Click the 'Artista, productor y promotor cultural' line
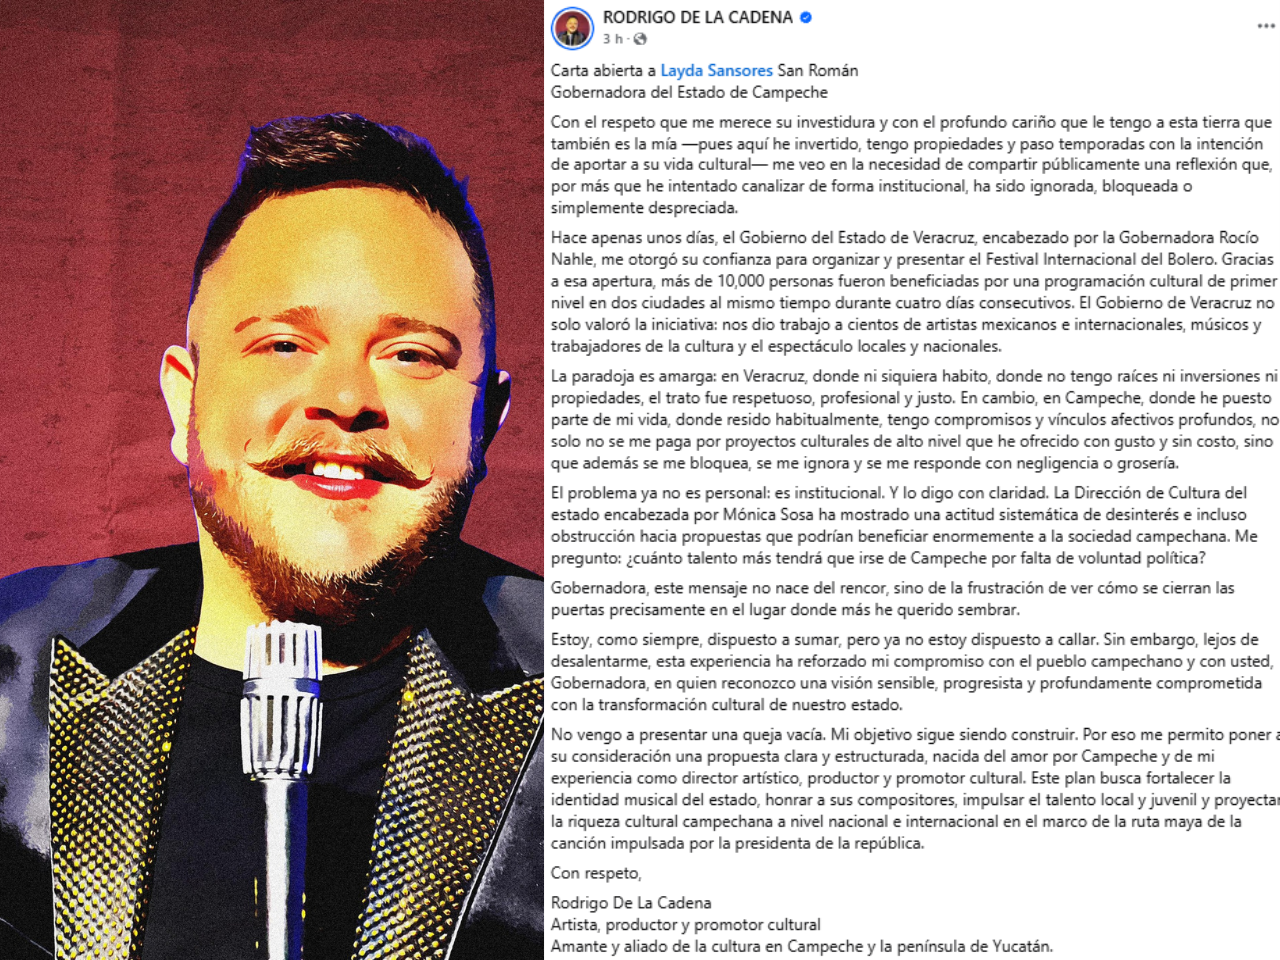The width and height of the screenshot is (1280, 960). click(x=685, y=925)
